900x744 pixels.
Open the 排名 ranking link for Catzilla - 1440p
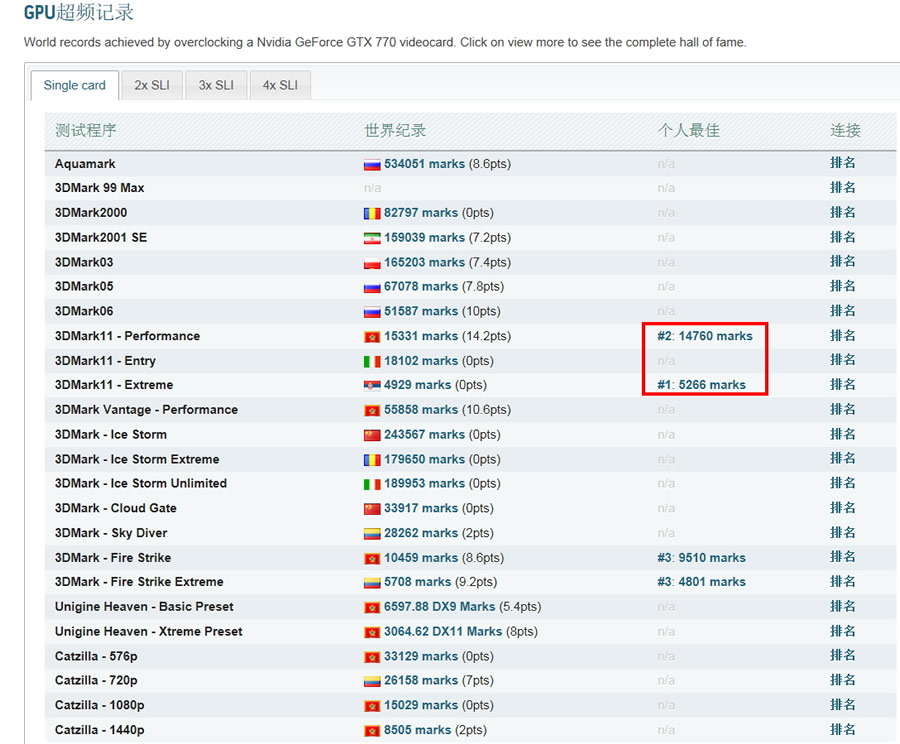coord(842,730)
